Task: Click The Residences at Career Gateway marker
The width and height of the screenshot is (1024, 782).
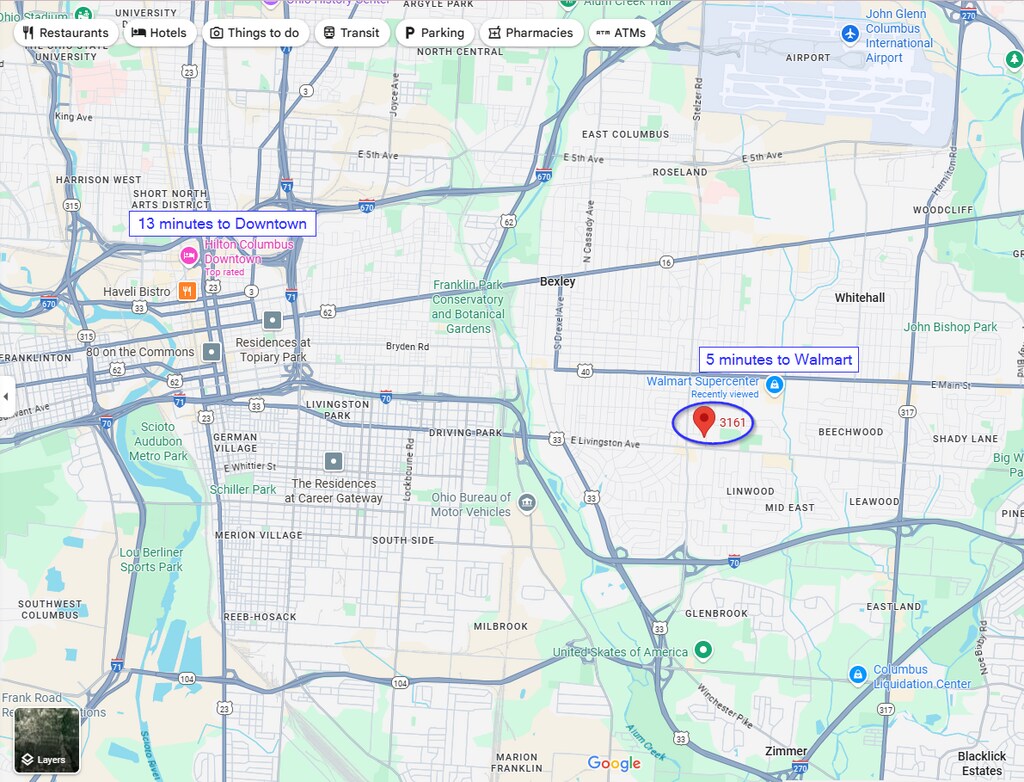Action: (x=334, y=461)
